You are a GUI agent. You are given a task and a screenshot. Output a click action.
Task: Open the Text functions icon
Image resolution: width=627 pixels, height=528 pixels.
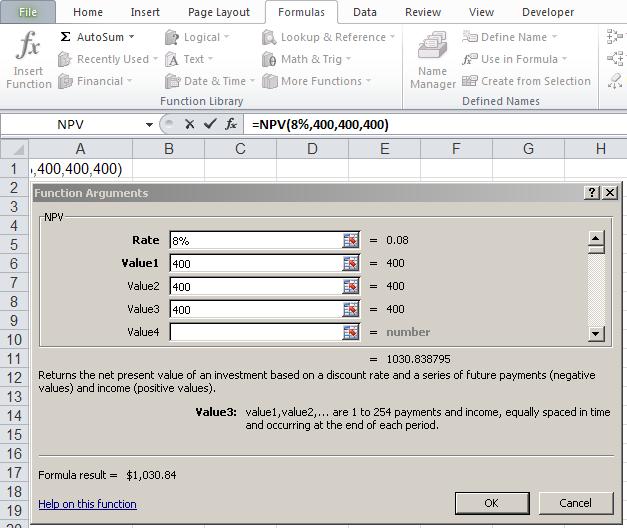(172, 59)
